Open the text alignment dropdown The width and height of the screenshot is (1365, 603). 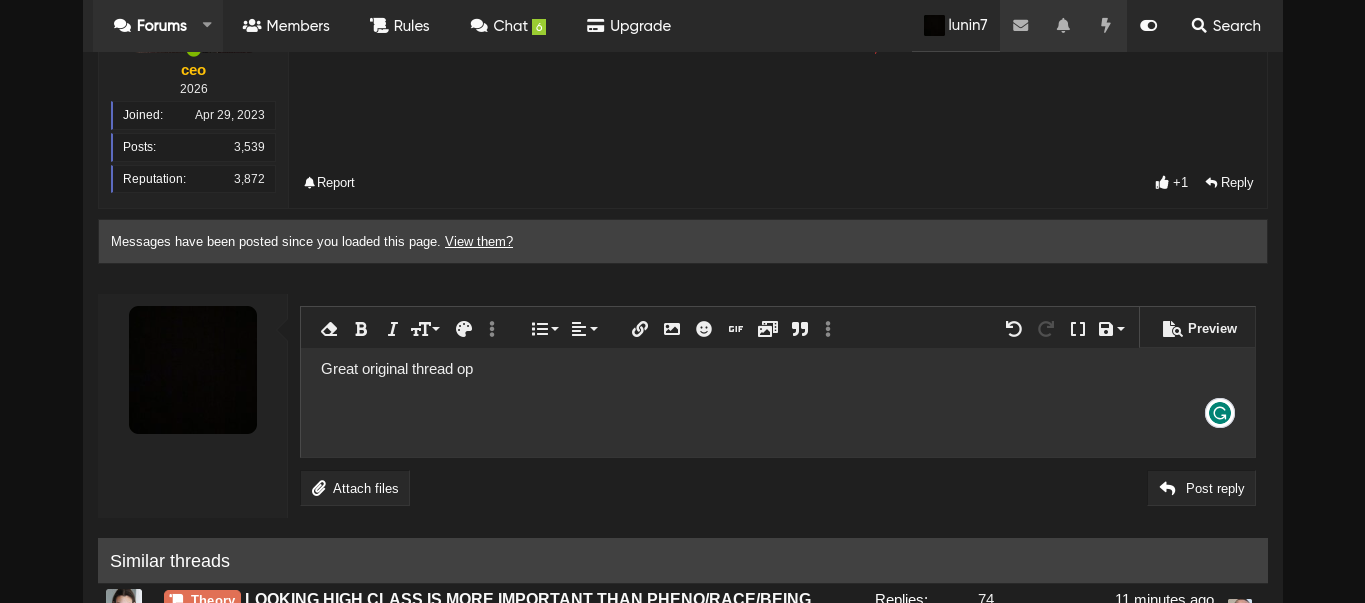coord(584,329)
